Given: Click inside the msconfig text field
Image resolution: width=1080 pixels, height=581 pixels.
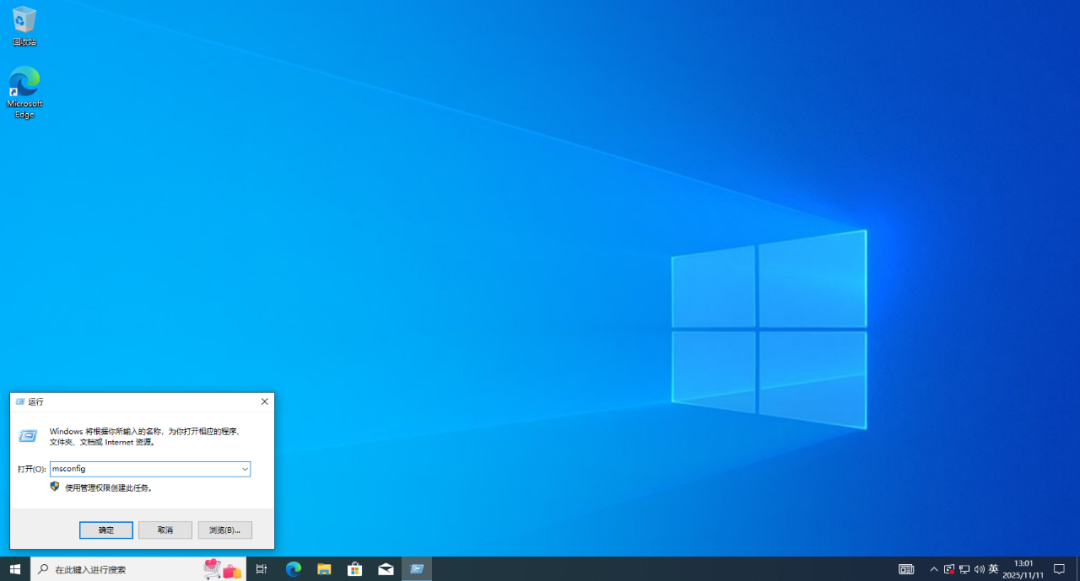Looking at the screenshot, I should 140,469.
